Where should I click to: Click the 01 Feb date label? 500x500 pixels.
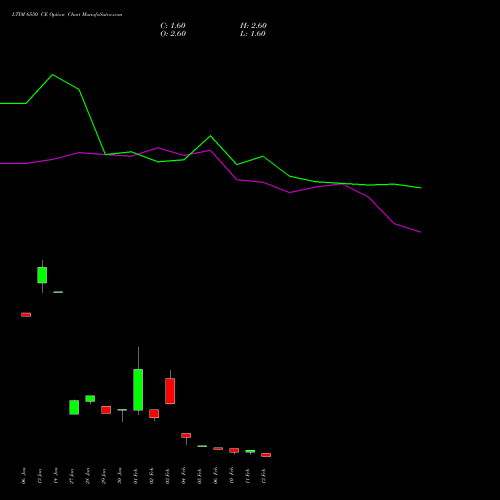tap(136, 476)
